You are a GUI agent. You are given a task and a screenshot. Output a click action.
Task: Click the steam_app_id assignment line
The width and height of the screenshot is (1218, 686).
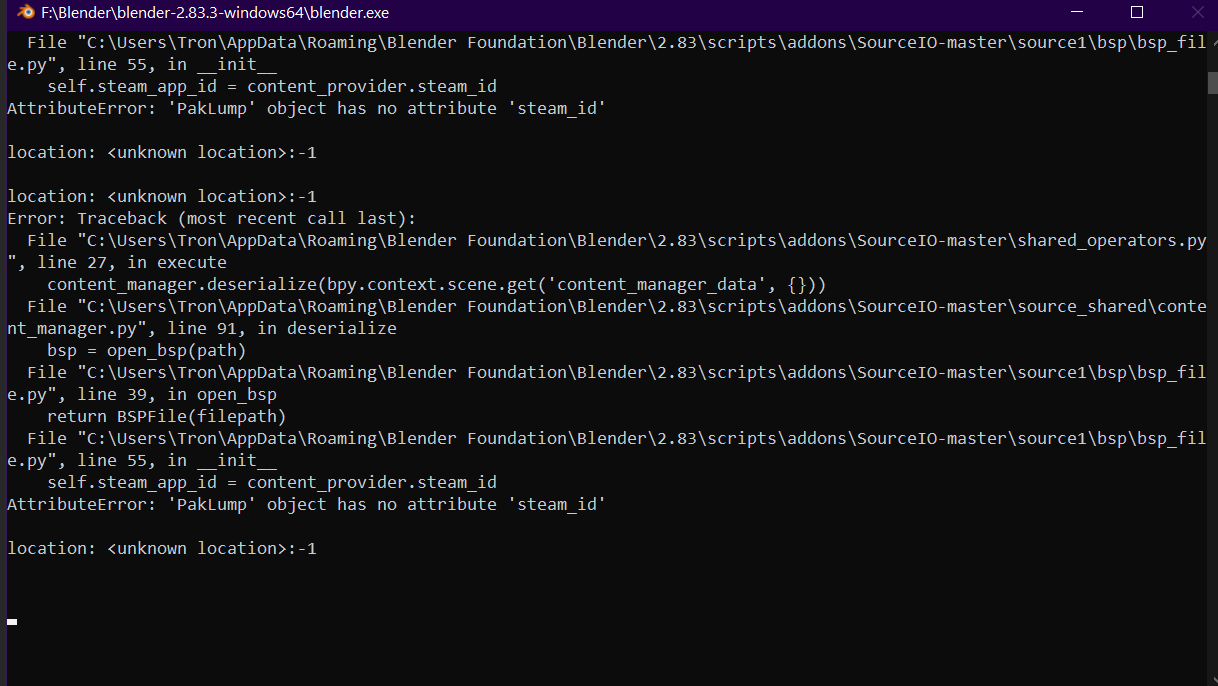pos(271,482)
